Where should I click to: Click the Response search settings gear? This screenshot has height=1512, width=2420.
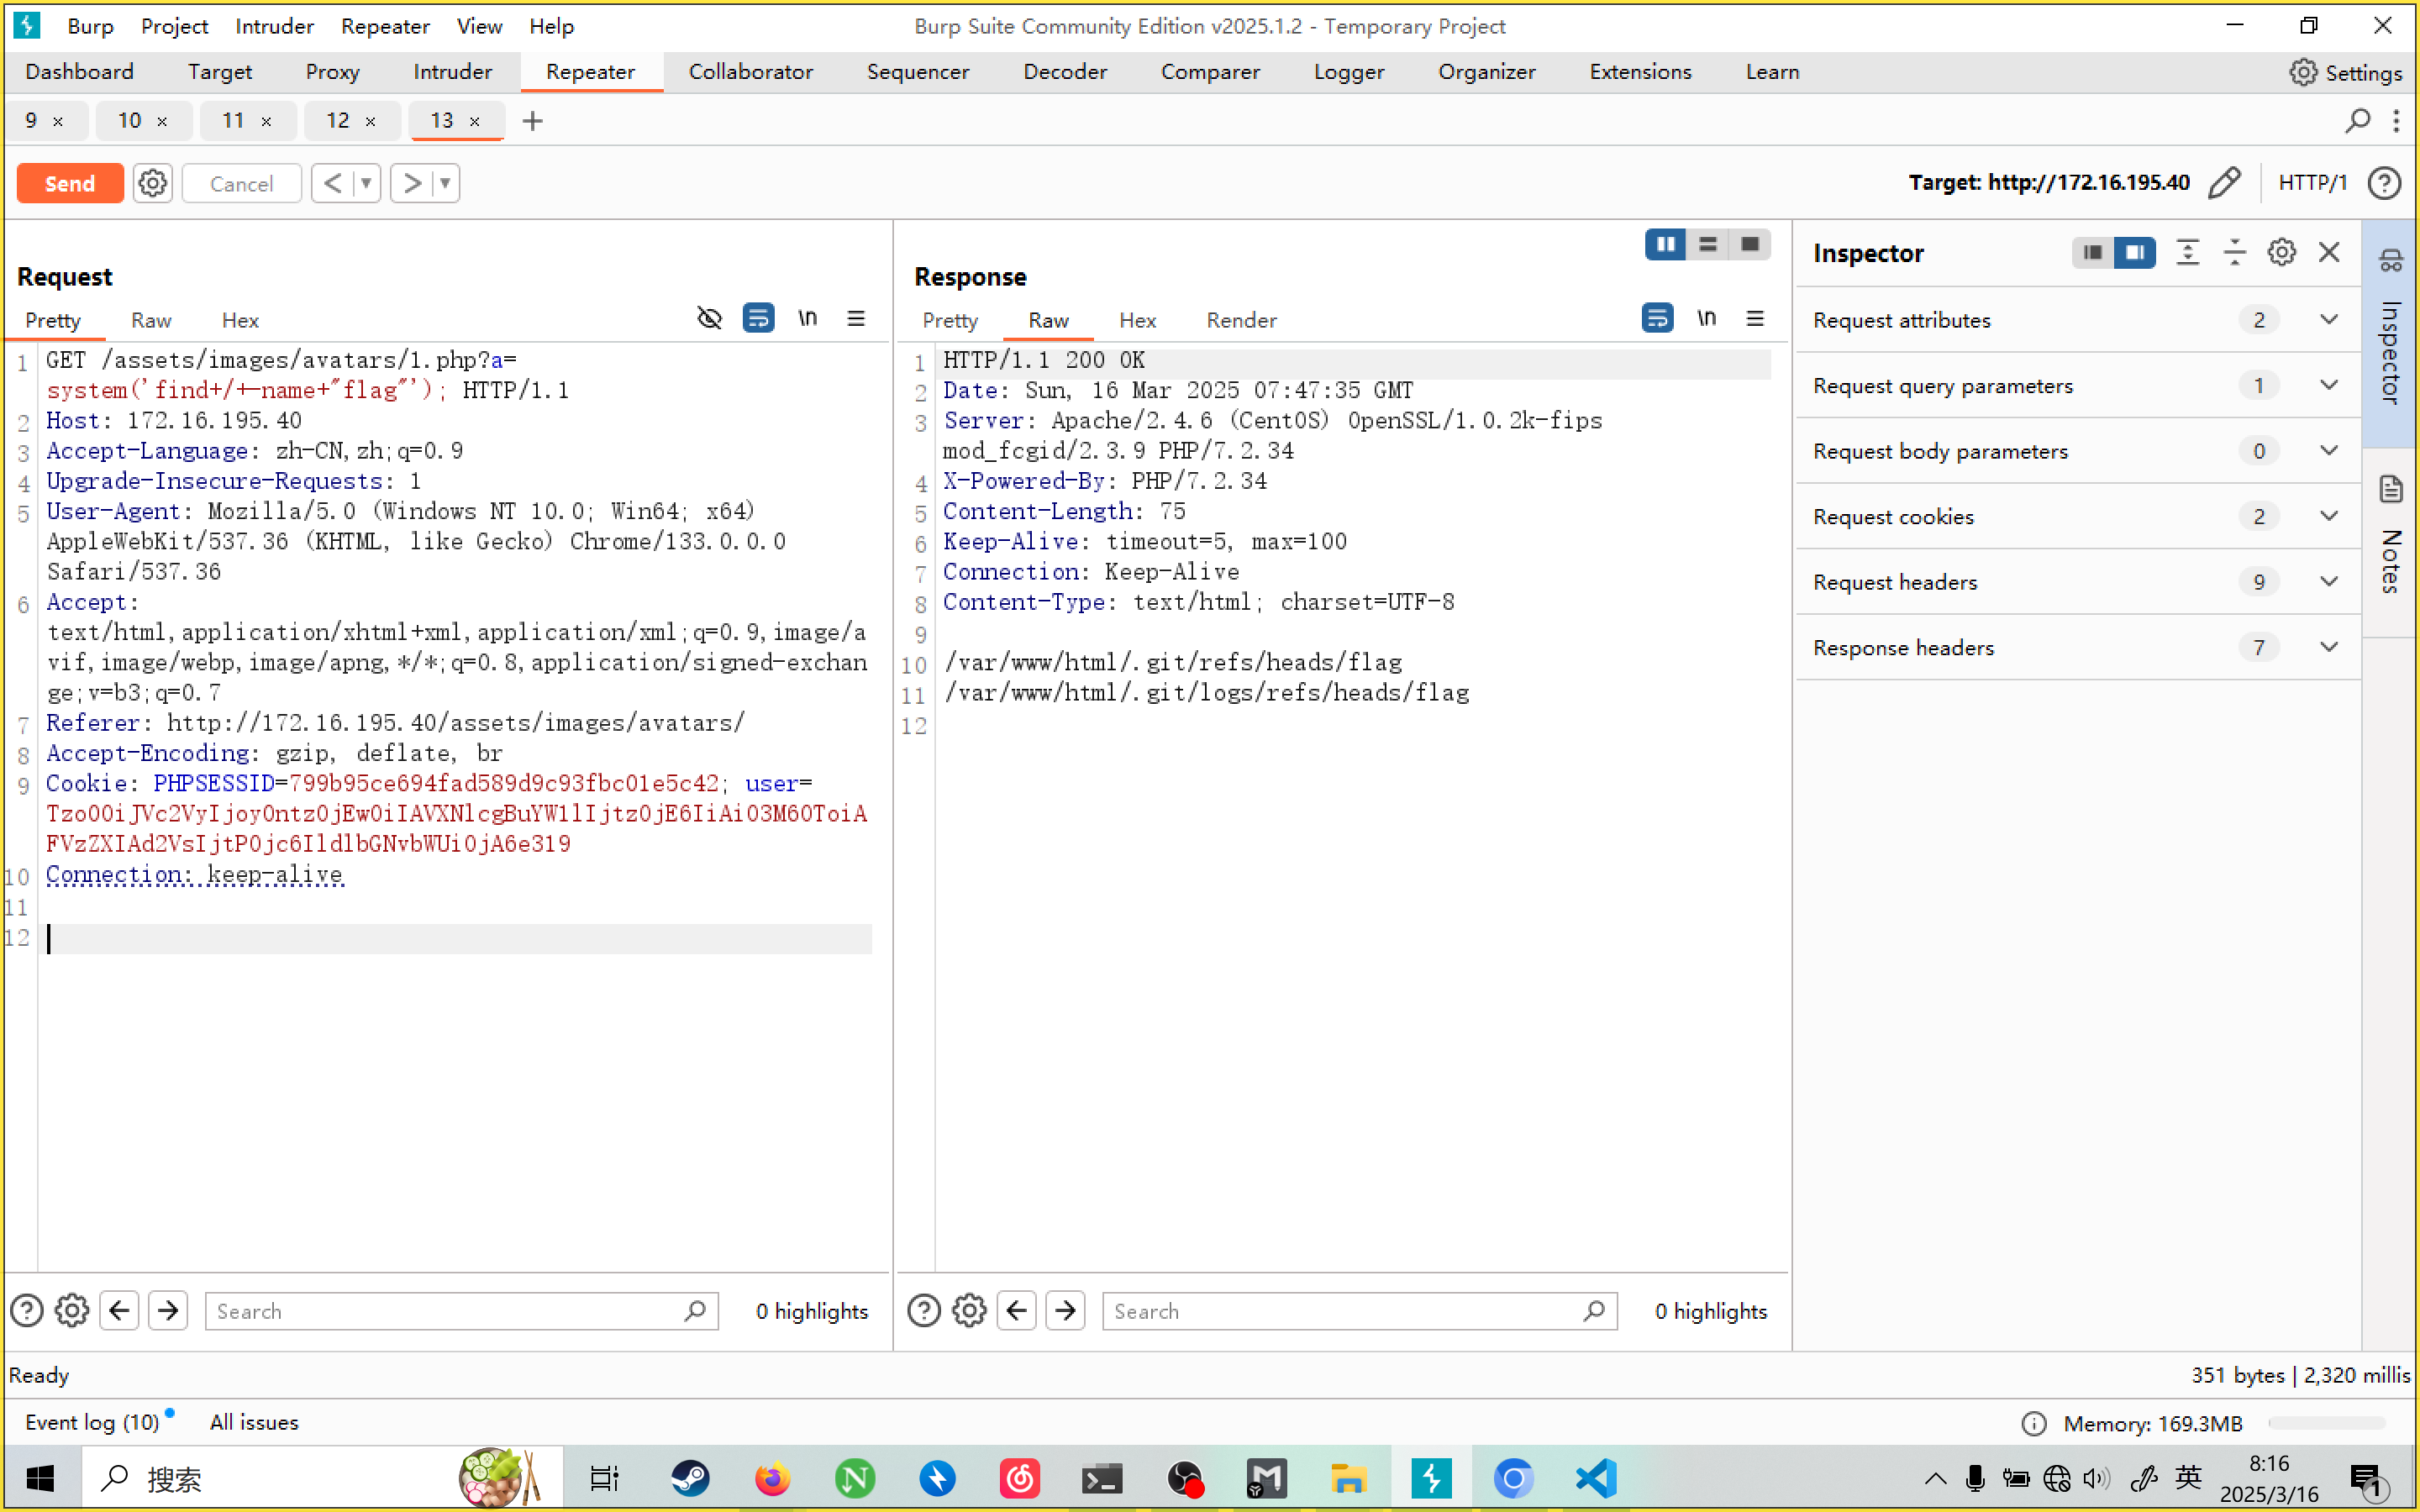tap(969, 1310)
